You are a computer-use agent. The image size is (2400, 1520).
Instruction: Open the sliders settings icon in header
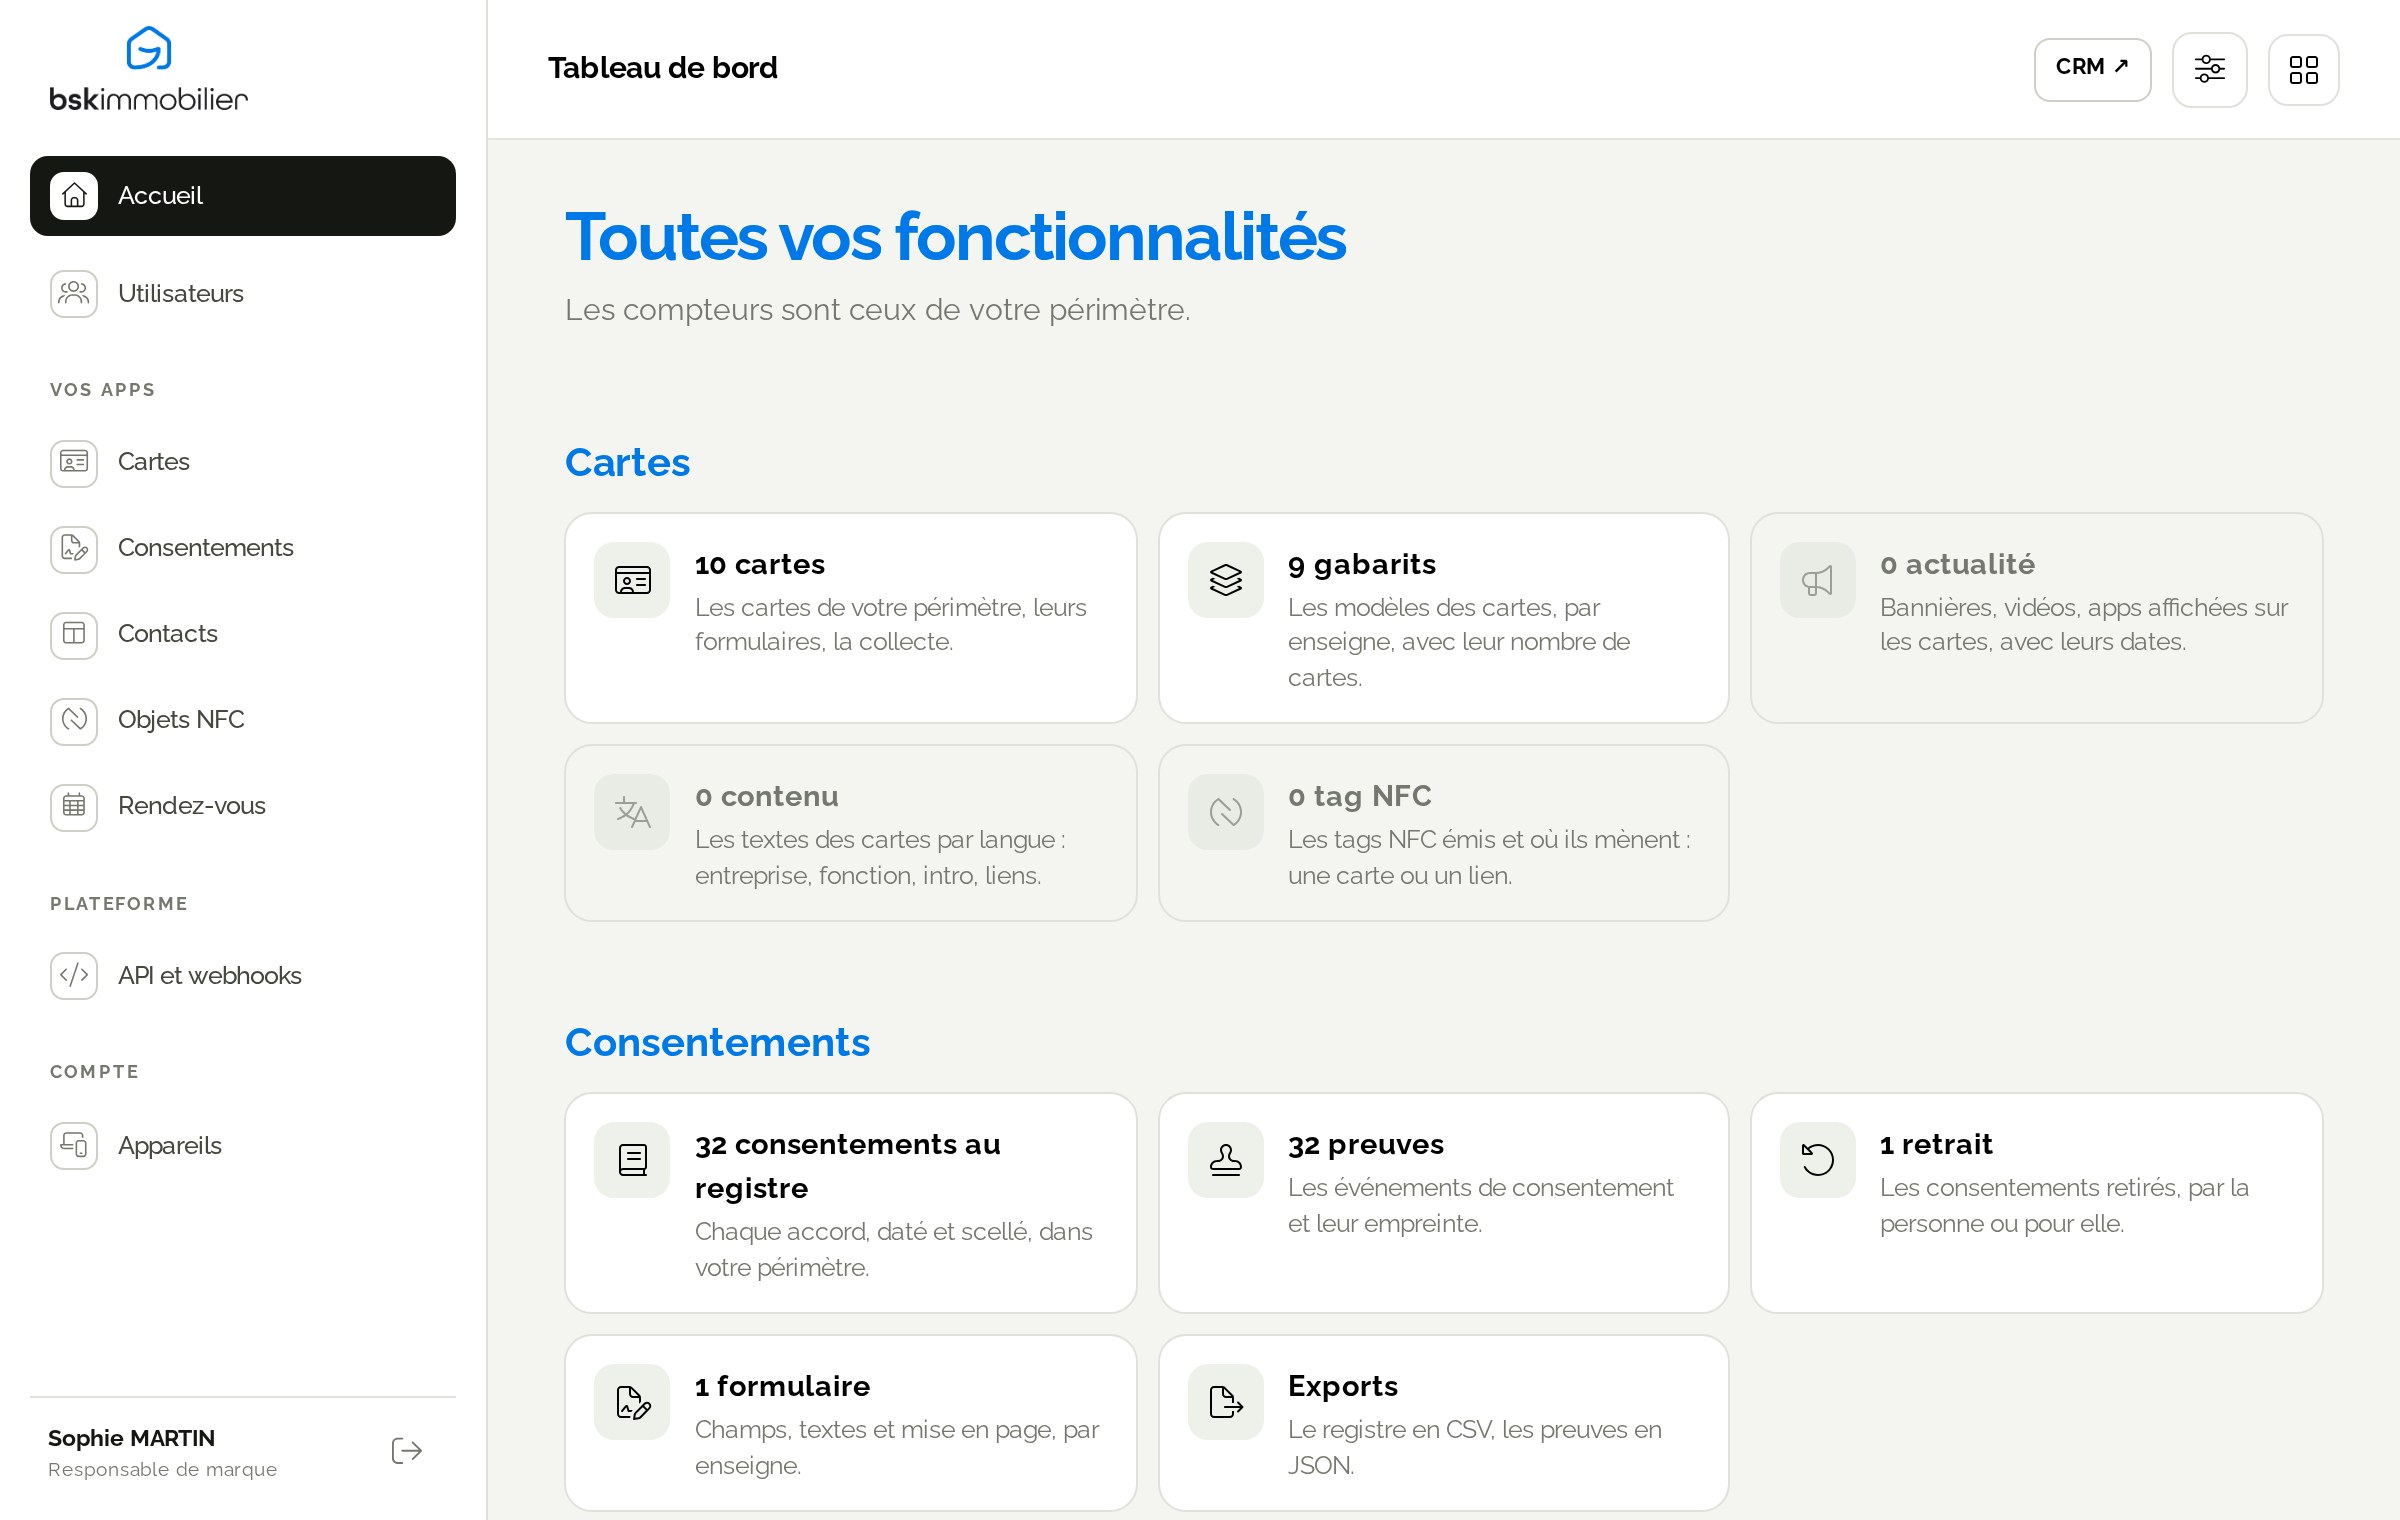pos(2210,70)
